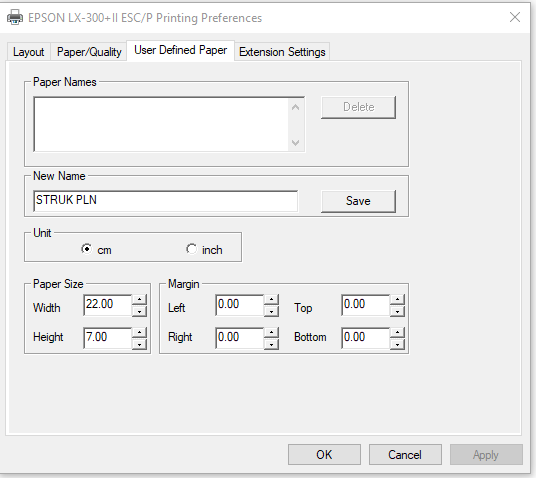This screenshot has height=478, width=536.
Task: Decrease the Right margin with down arrow
Action: point(271,344)
